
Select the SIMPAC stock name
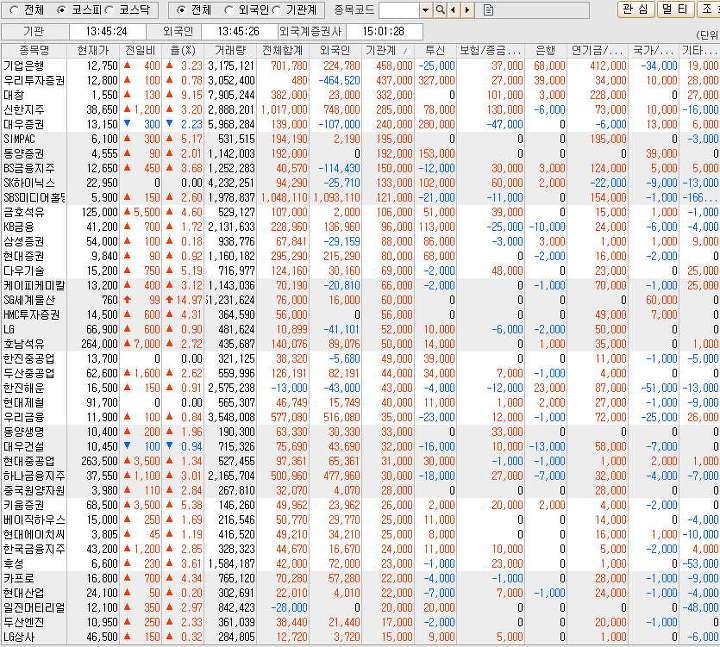pos(19,139)
